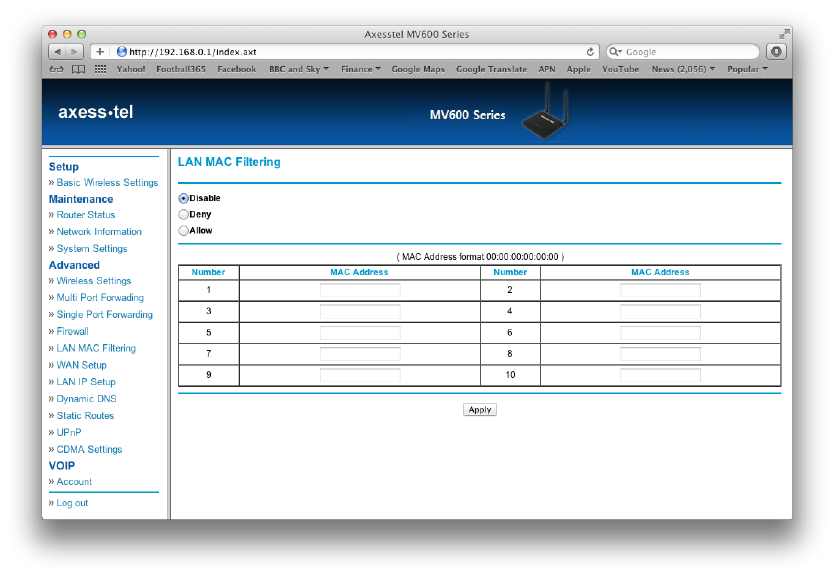Click the LAN MAC Filtering page heading

tap(229, 162)
